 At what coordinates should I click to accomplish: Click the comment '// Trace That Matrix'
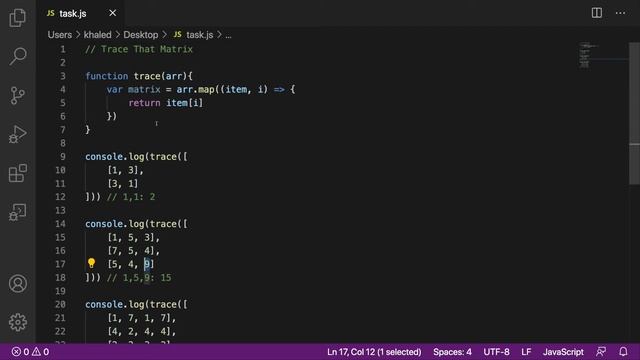tap(139, 49)
